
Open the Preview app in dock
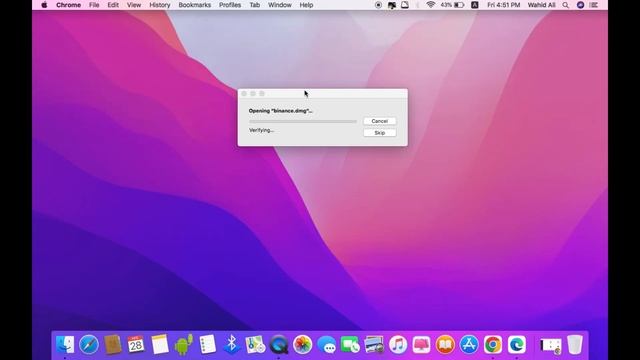coord(374,344)
